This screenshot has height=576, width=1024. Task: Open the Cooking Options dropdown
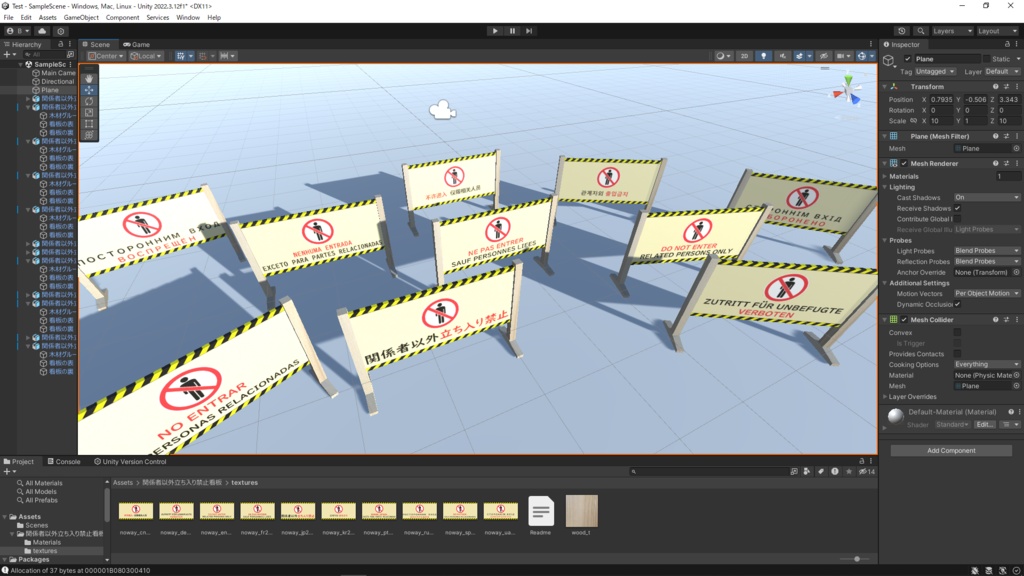[986, 364]
